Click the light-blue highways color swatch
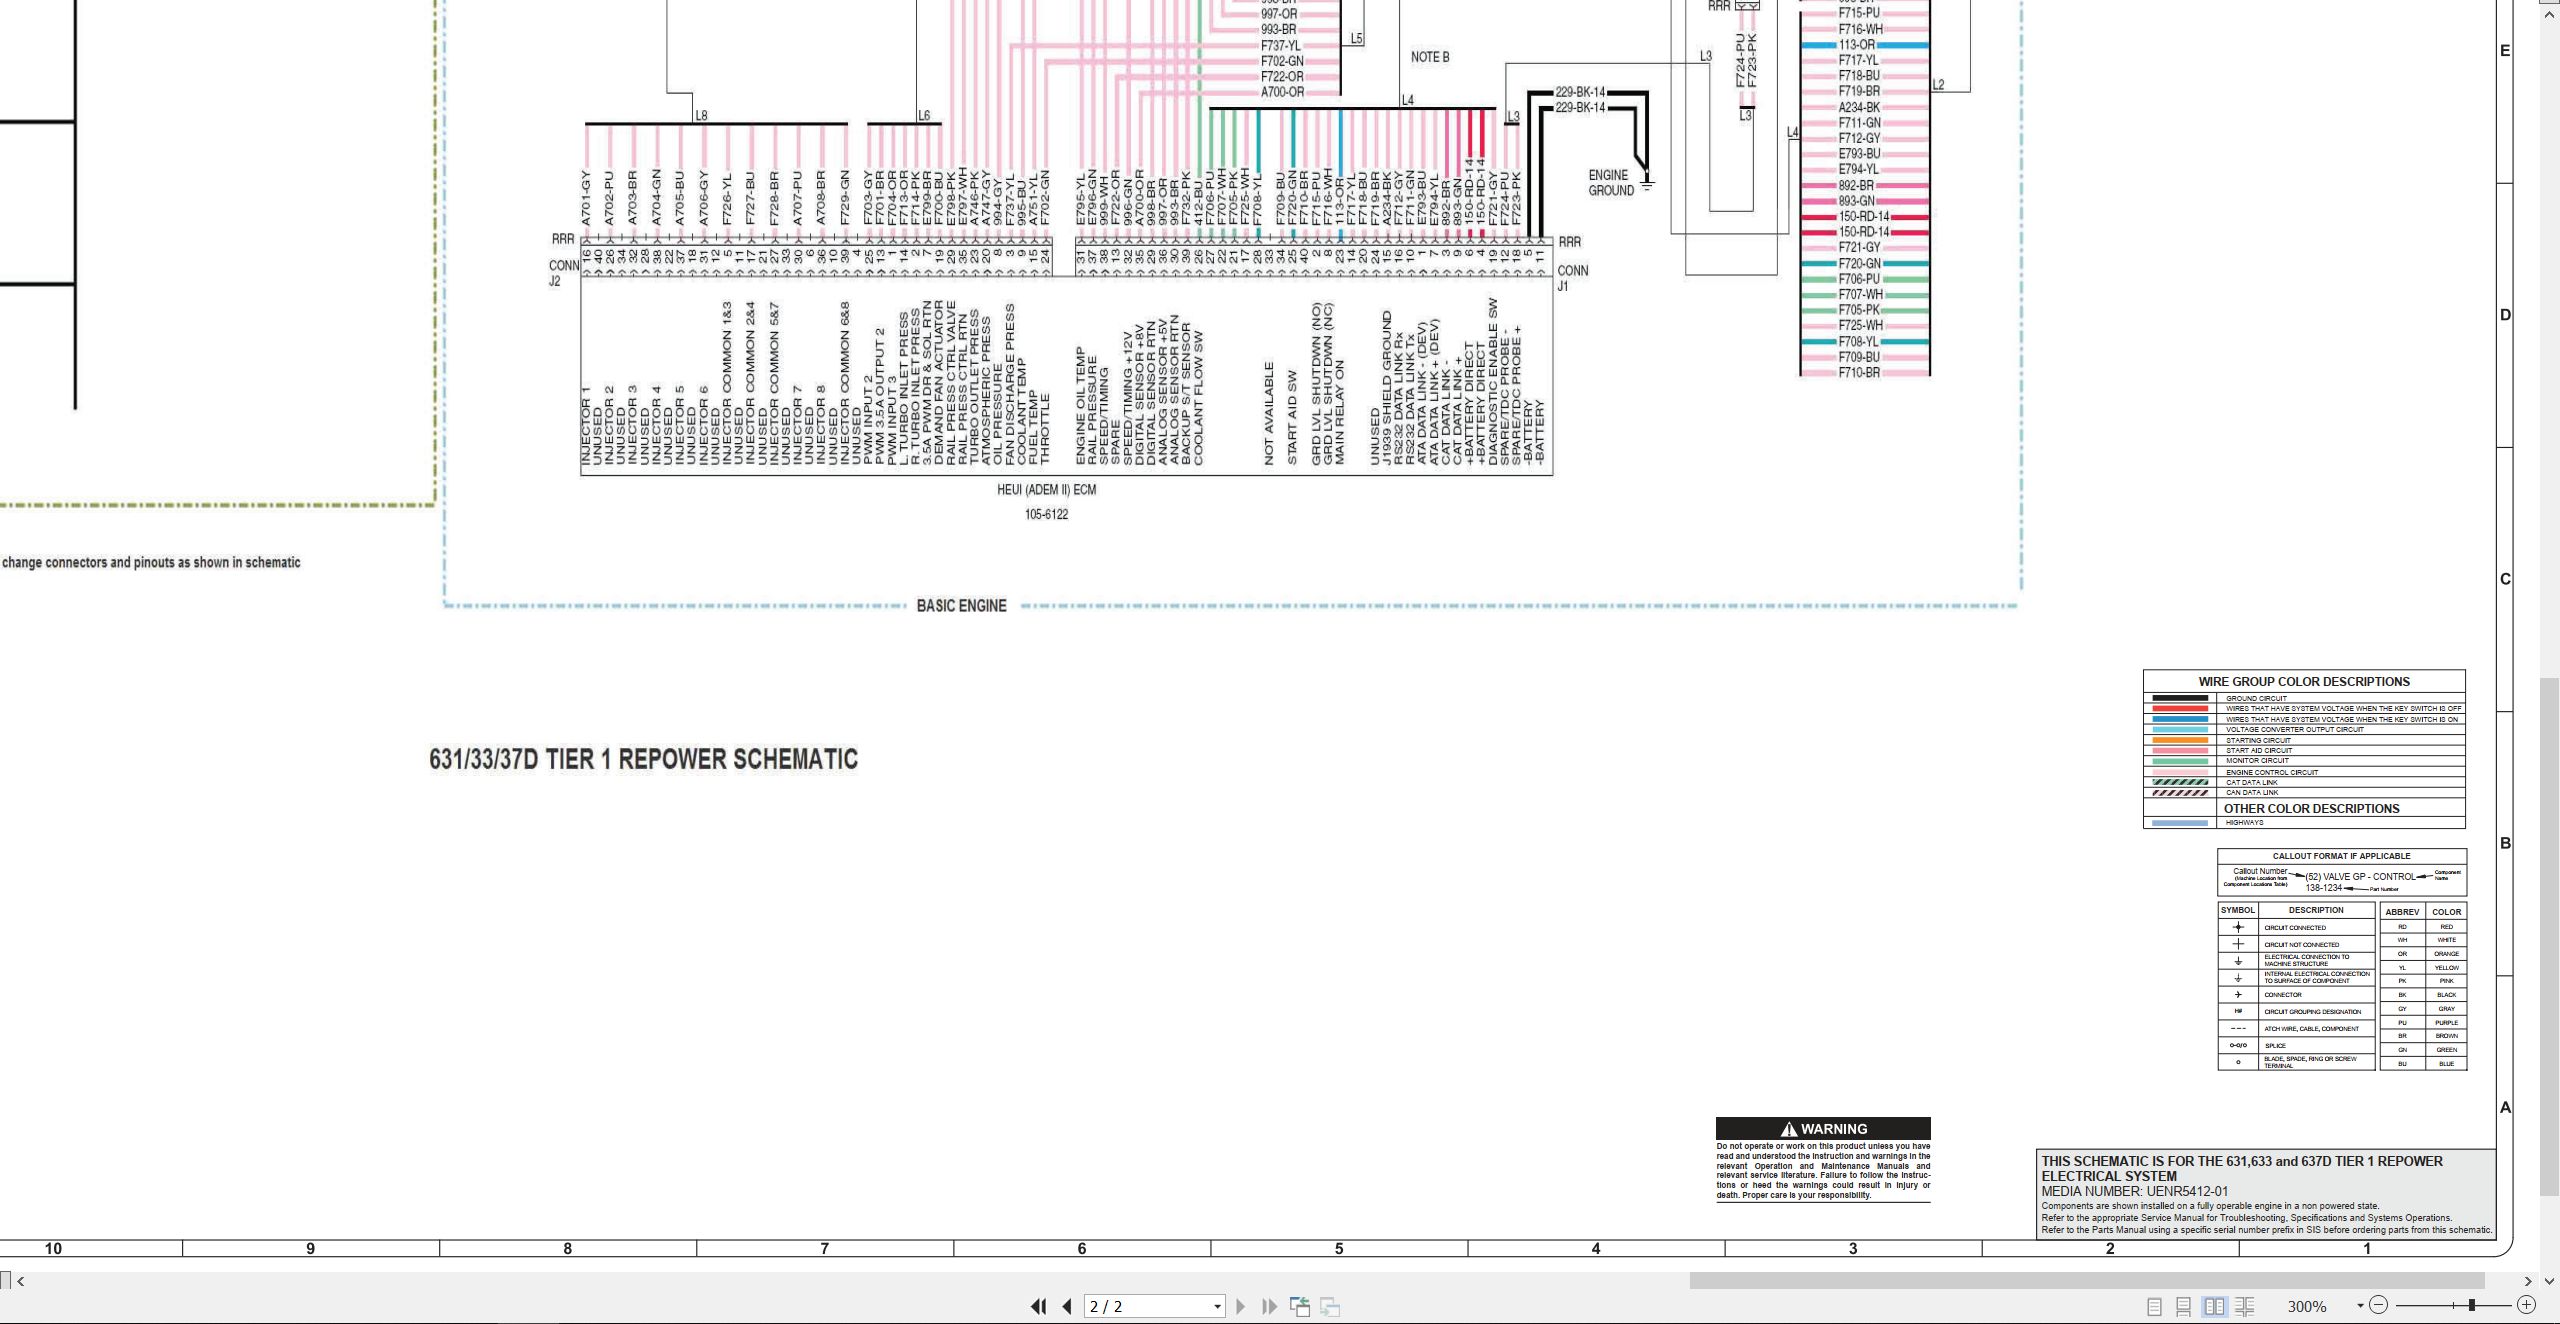This screenshot has width=2560, height=1324. [x=2180, y=823]
